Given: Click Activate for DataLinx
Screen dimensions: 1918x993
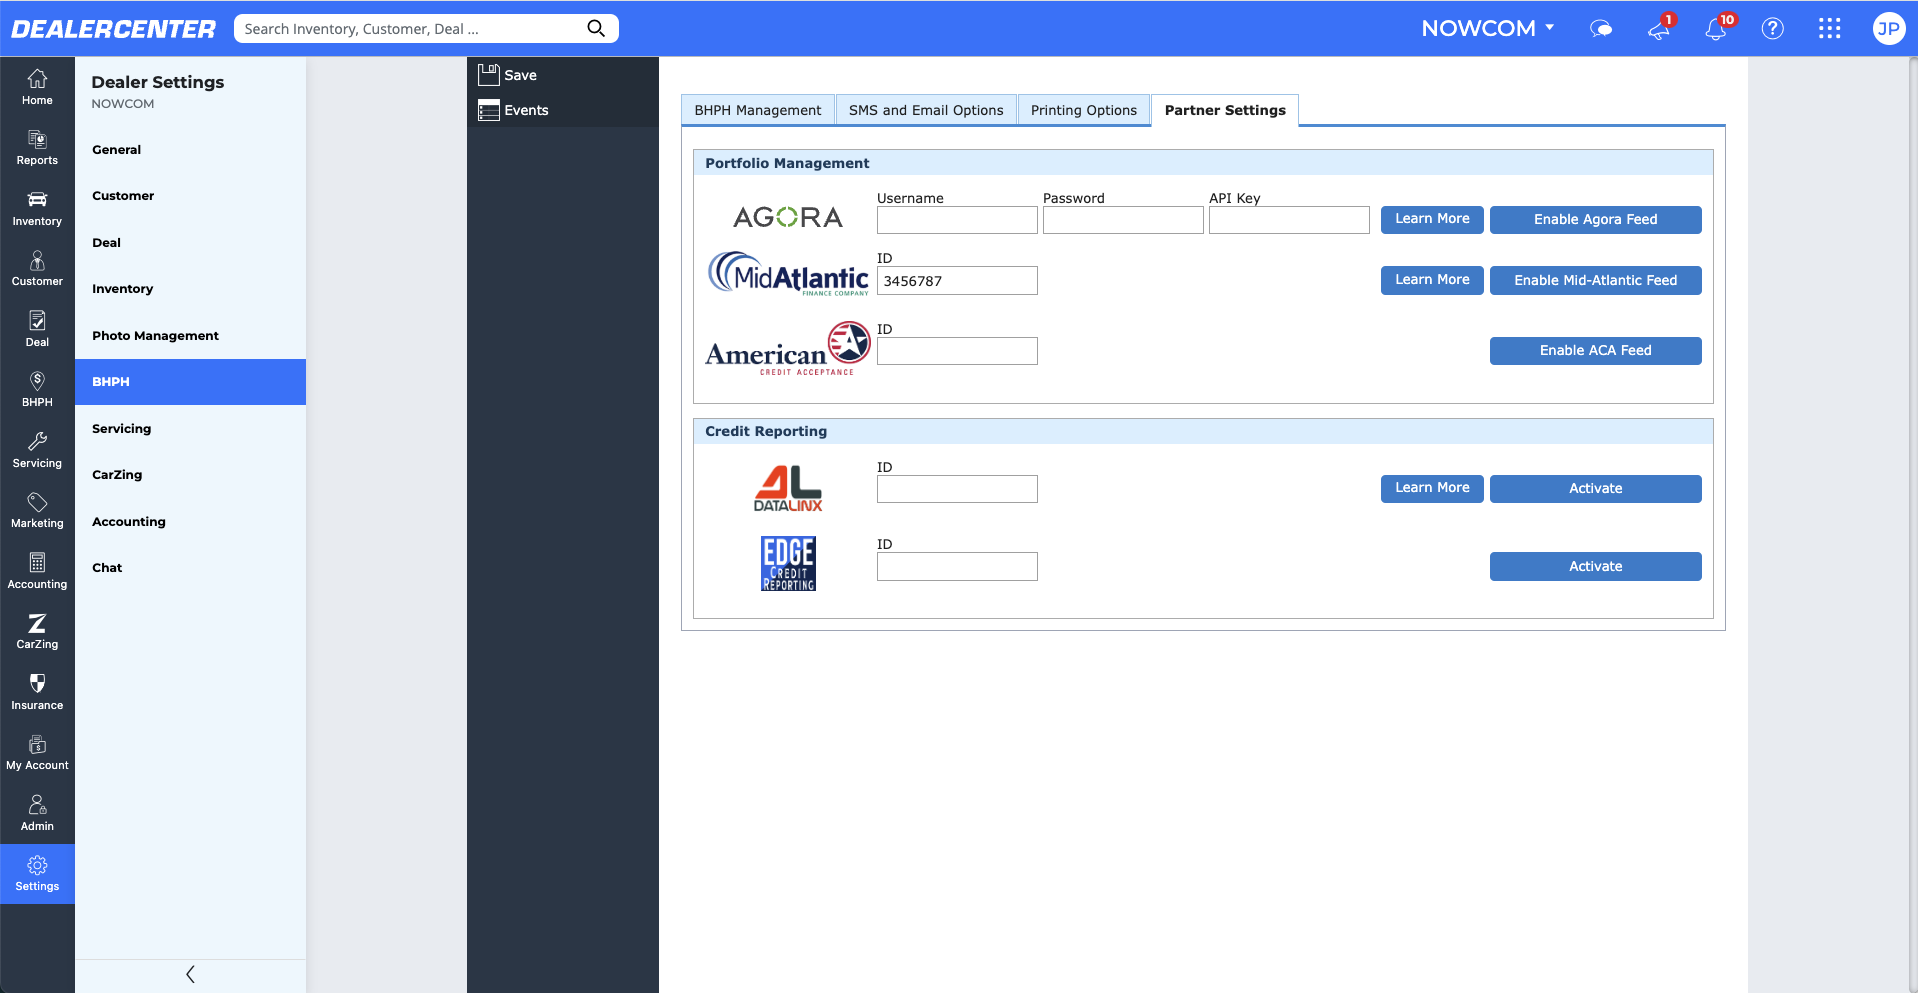Looking at the screenshot, I should tap(1595, 489).
